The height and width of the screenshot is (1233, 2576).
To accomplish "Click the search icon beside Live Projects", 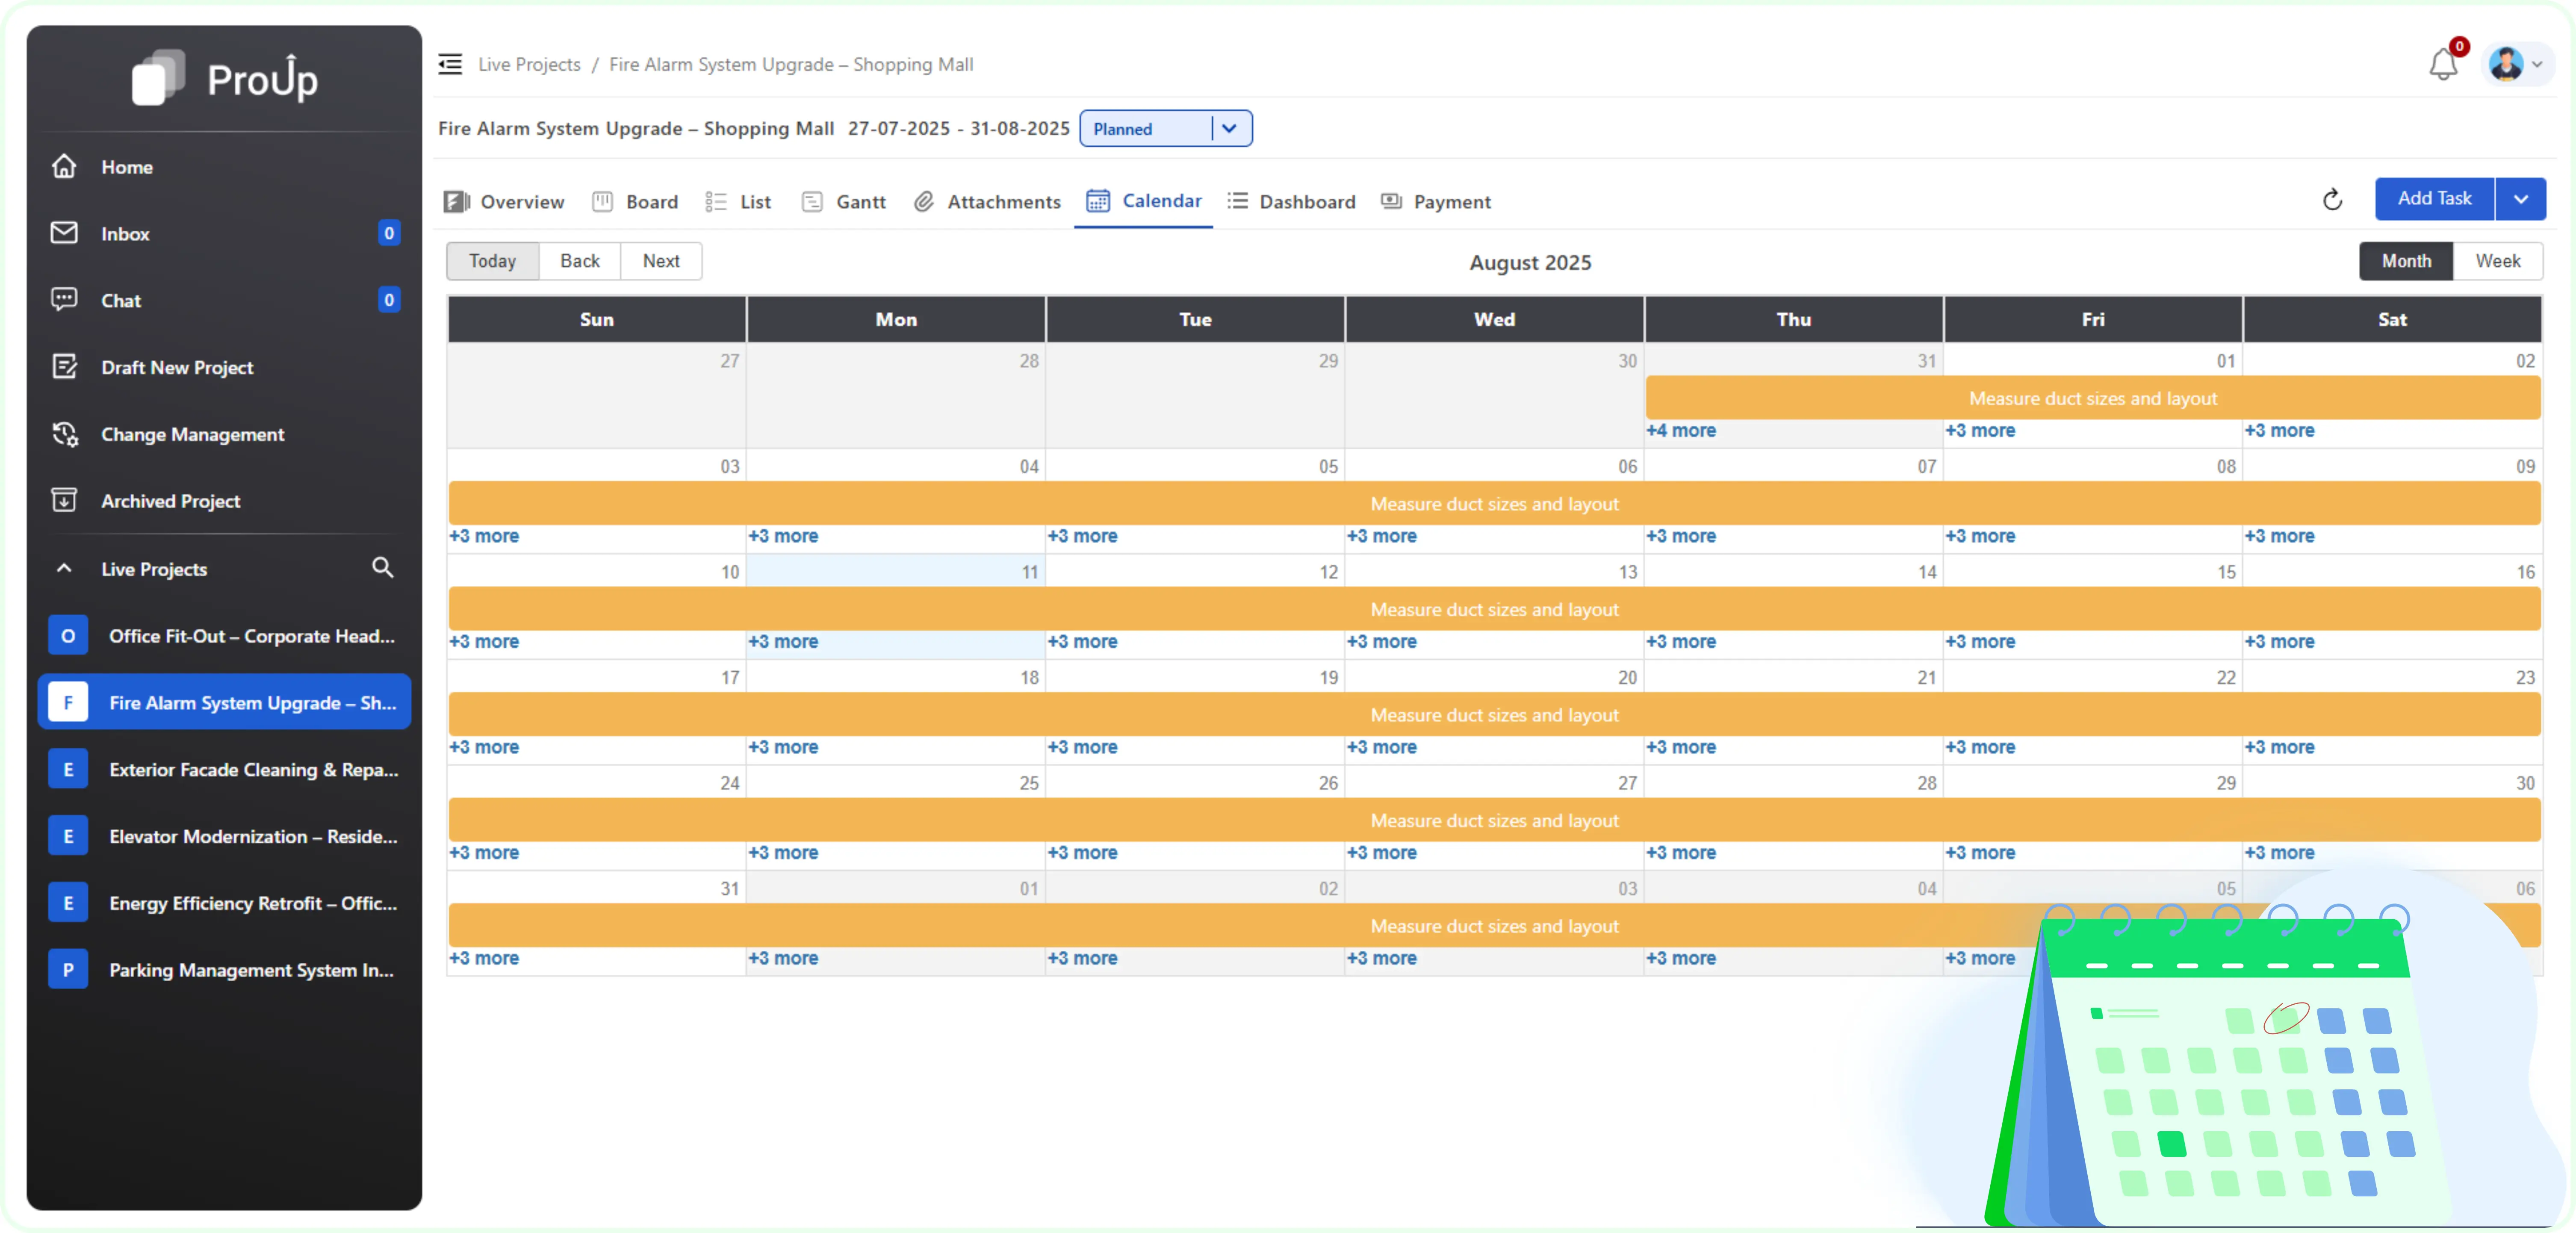I will point(383,568).
